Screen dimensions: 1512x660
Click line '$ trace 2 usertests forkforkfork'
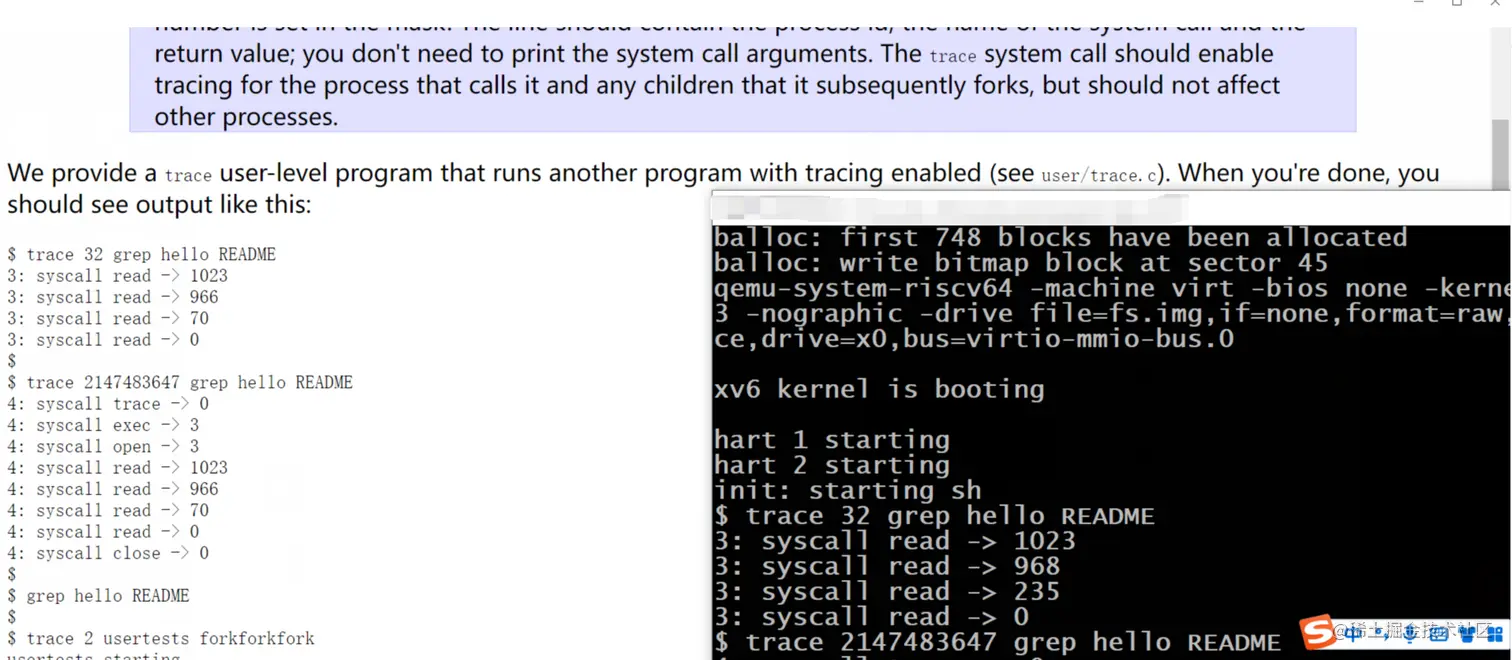click(161, 638)
